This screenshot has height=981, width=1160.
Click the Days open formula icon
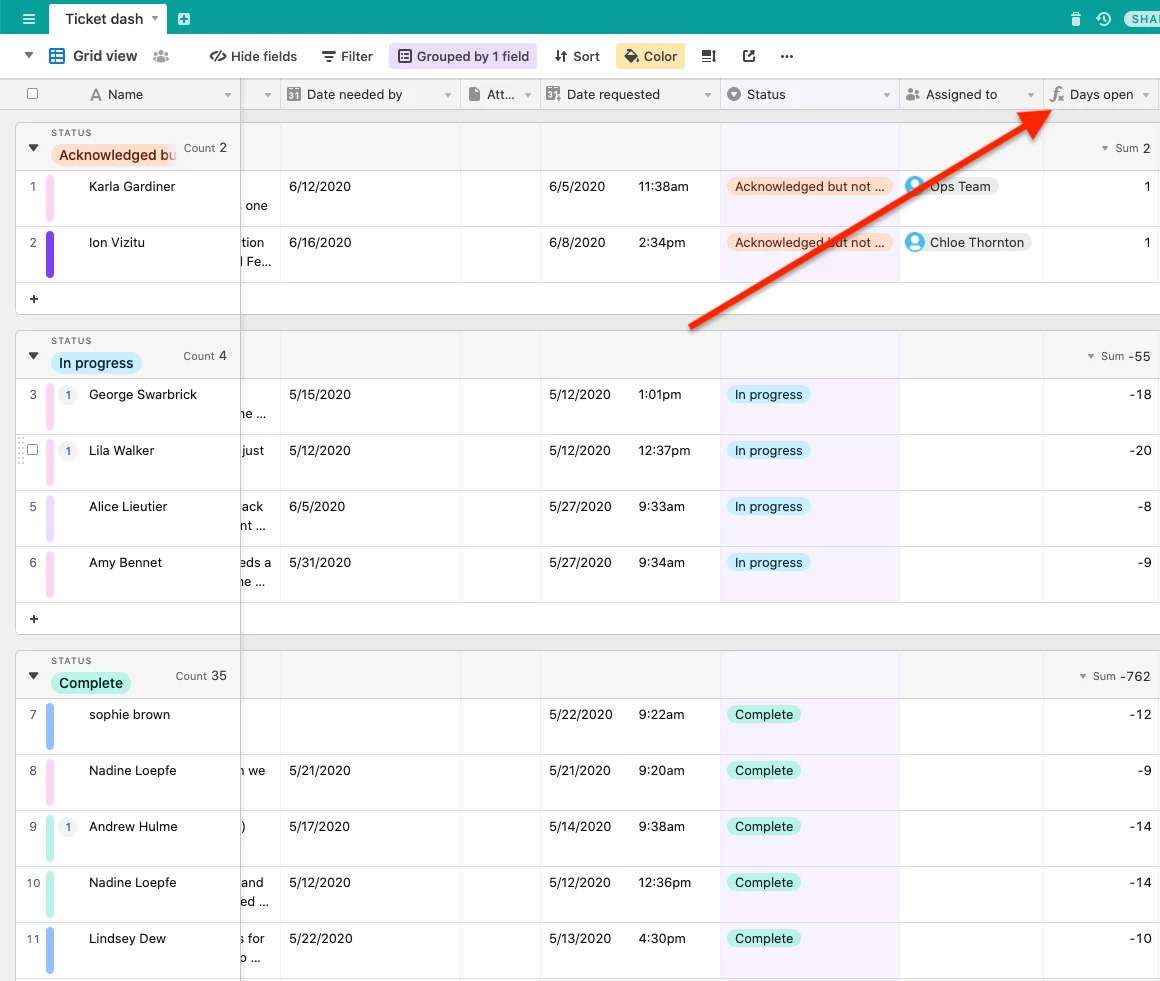click(x=1056, y=94)
